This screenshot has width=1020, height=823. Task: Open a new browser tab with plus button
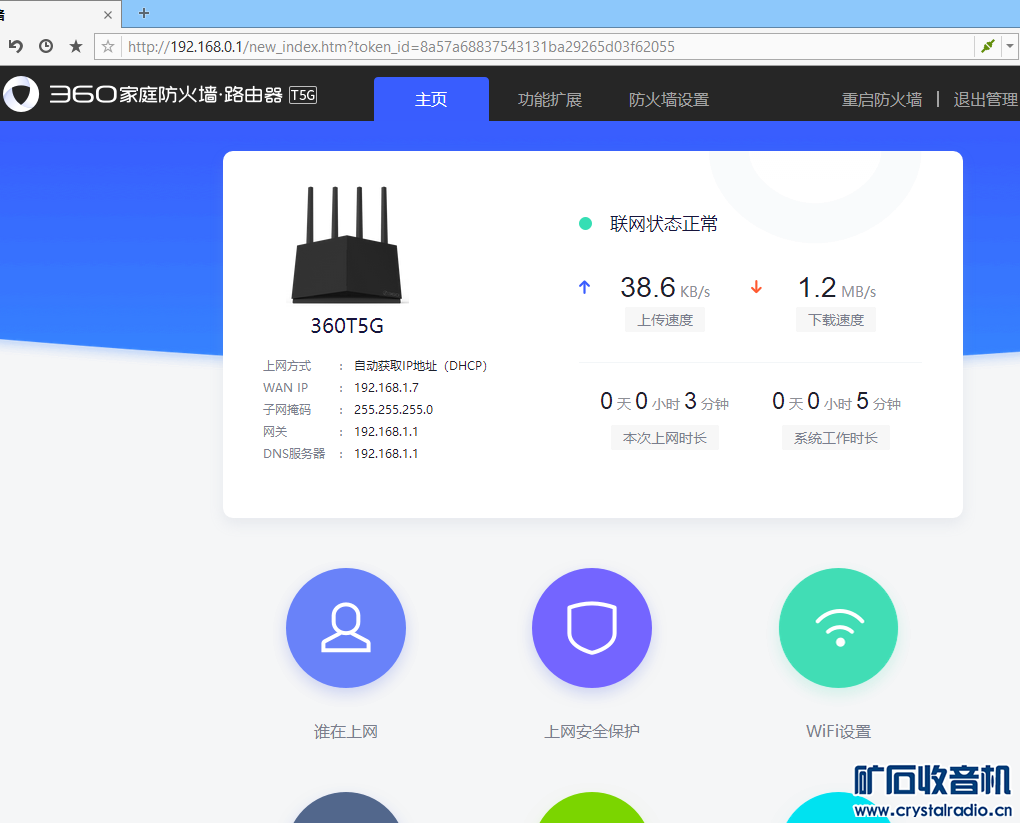point(144,13)
